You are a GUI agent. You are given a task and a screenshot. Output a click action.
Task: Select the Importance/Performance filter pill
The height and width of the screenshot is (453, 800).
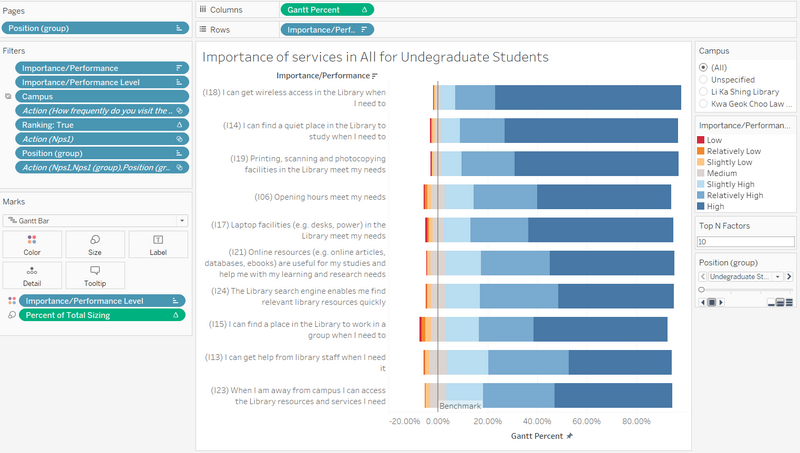(x=102, y=68)
